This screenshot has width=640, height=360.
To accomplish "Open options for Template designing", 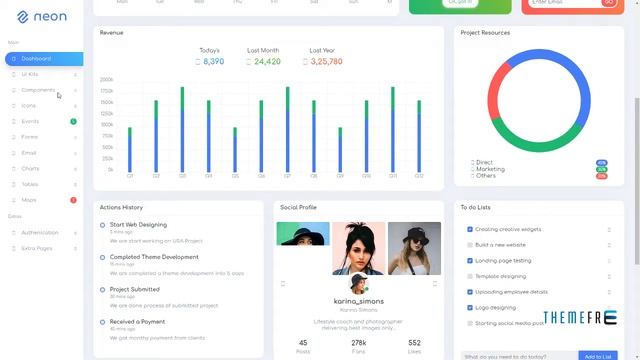I will pyautogui.click(x=609, y=277).
